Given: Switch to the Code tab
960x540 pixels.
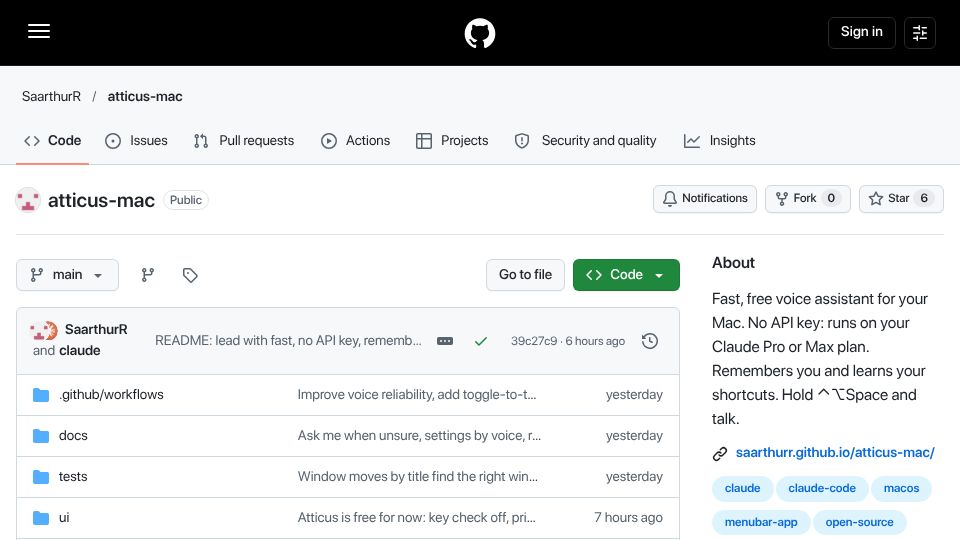Looking at the screenshot, I should (53, 141).
